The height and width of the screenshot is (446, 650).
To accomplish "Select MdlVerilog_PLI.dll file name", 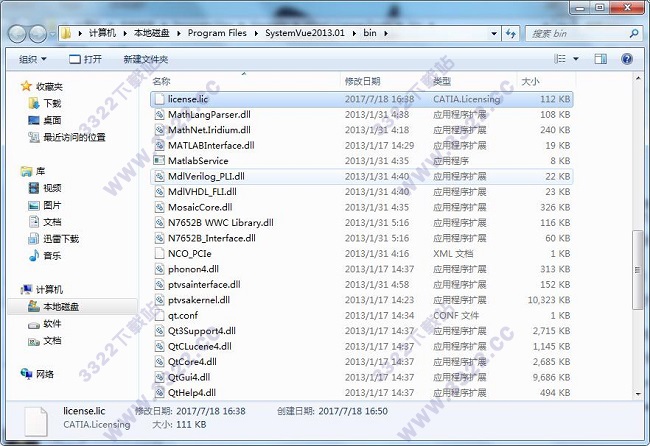I will coord(206,177).
